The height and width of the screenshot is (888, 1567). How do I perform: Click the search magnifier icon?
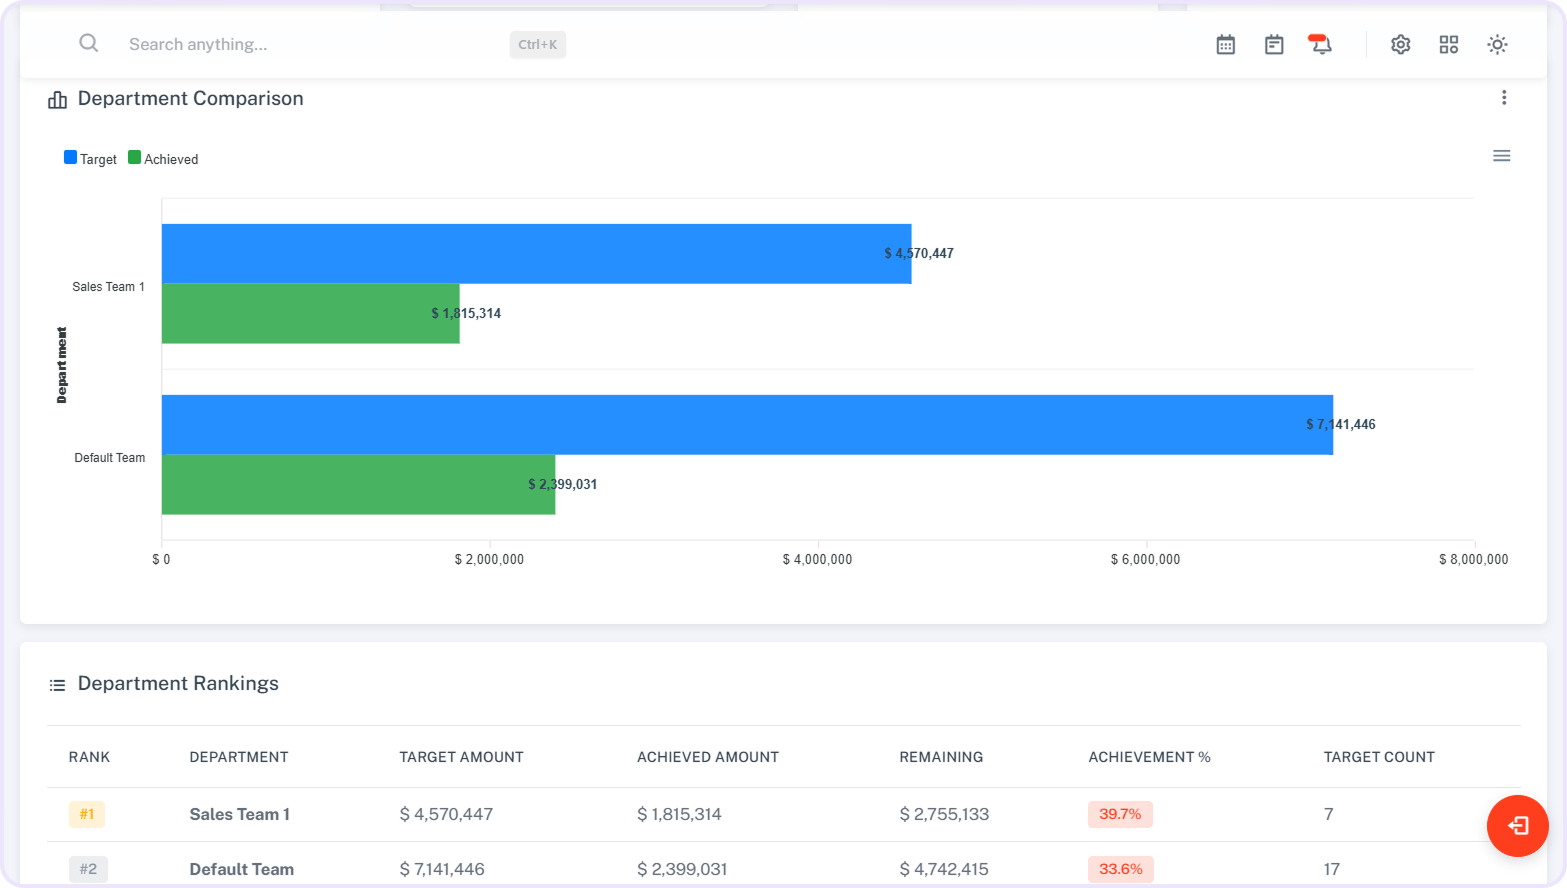89,43
